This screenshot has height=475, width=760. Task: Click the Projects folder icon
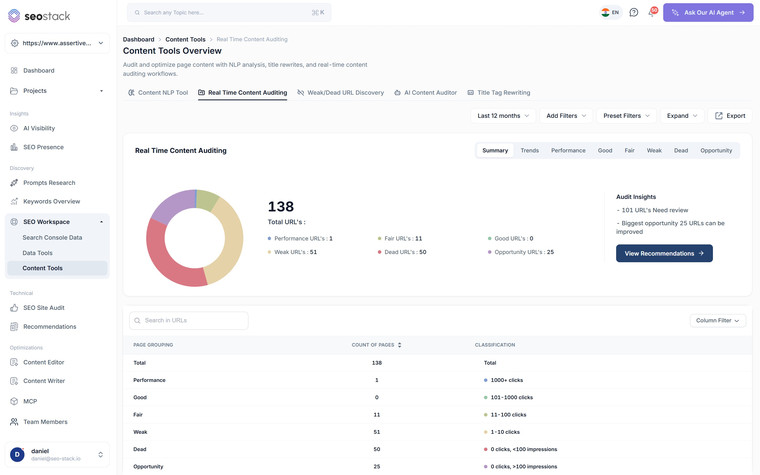[14, 91]
